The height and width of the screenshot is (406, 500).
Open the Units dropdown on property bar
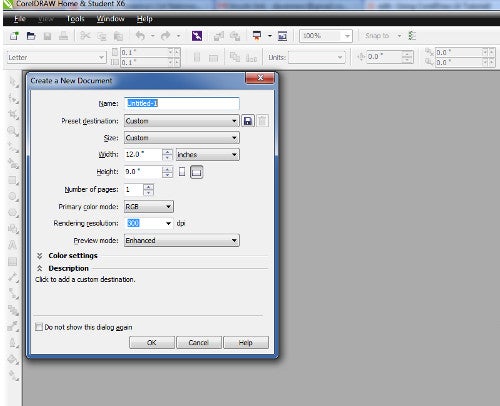point(316,57)
